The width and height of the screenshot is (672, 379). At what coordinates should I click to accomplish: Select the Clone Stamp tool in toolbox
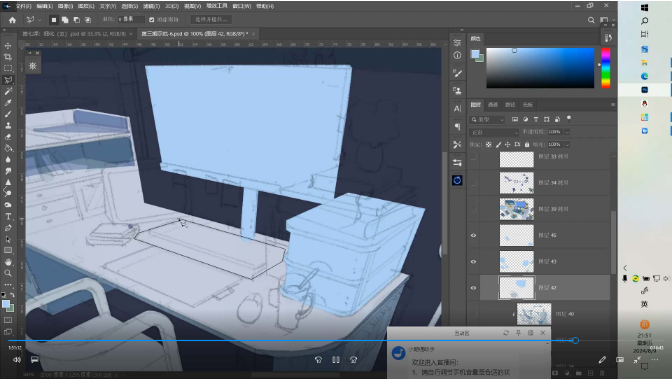[8, 126]
